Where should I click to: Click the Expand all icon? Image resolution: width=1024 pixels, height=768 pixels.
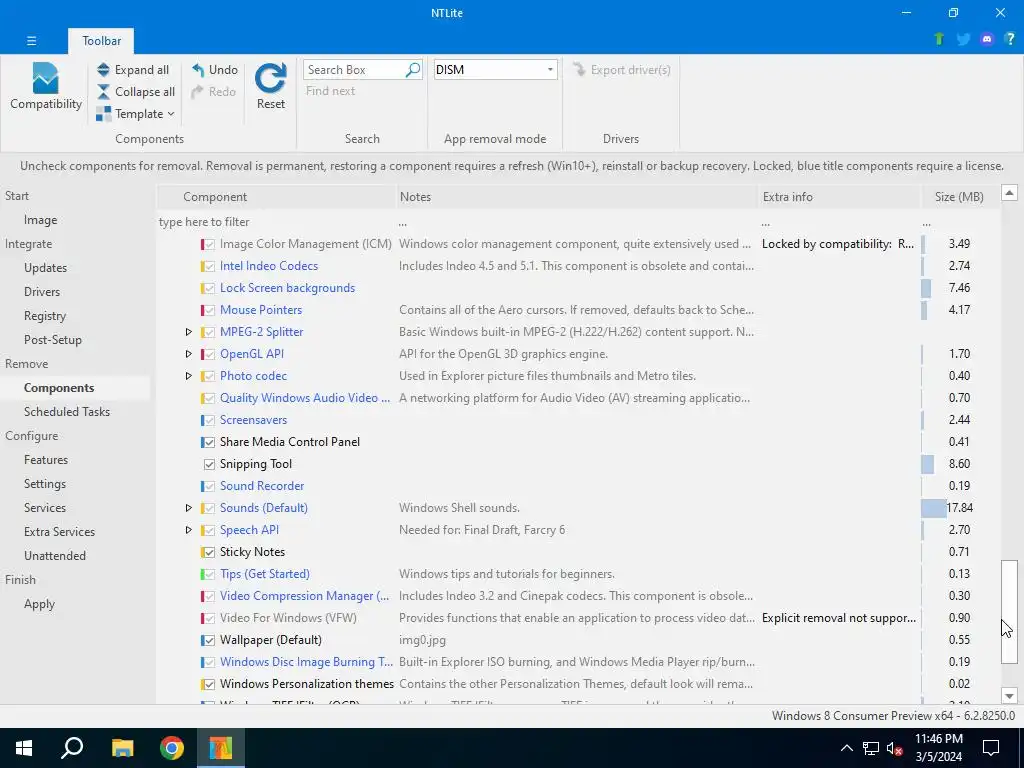coord(103,70)
